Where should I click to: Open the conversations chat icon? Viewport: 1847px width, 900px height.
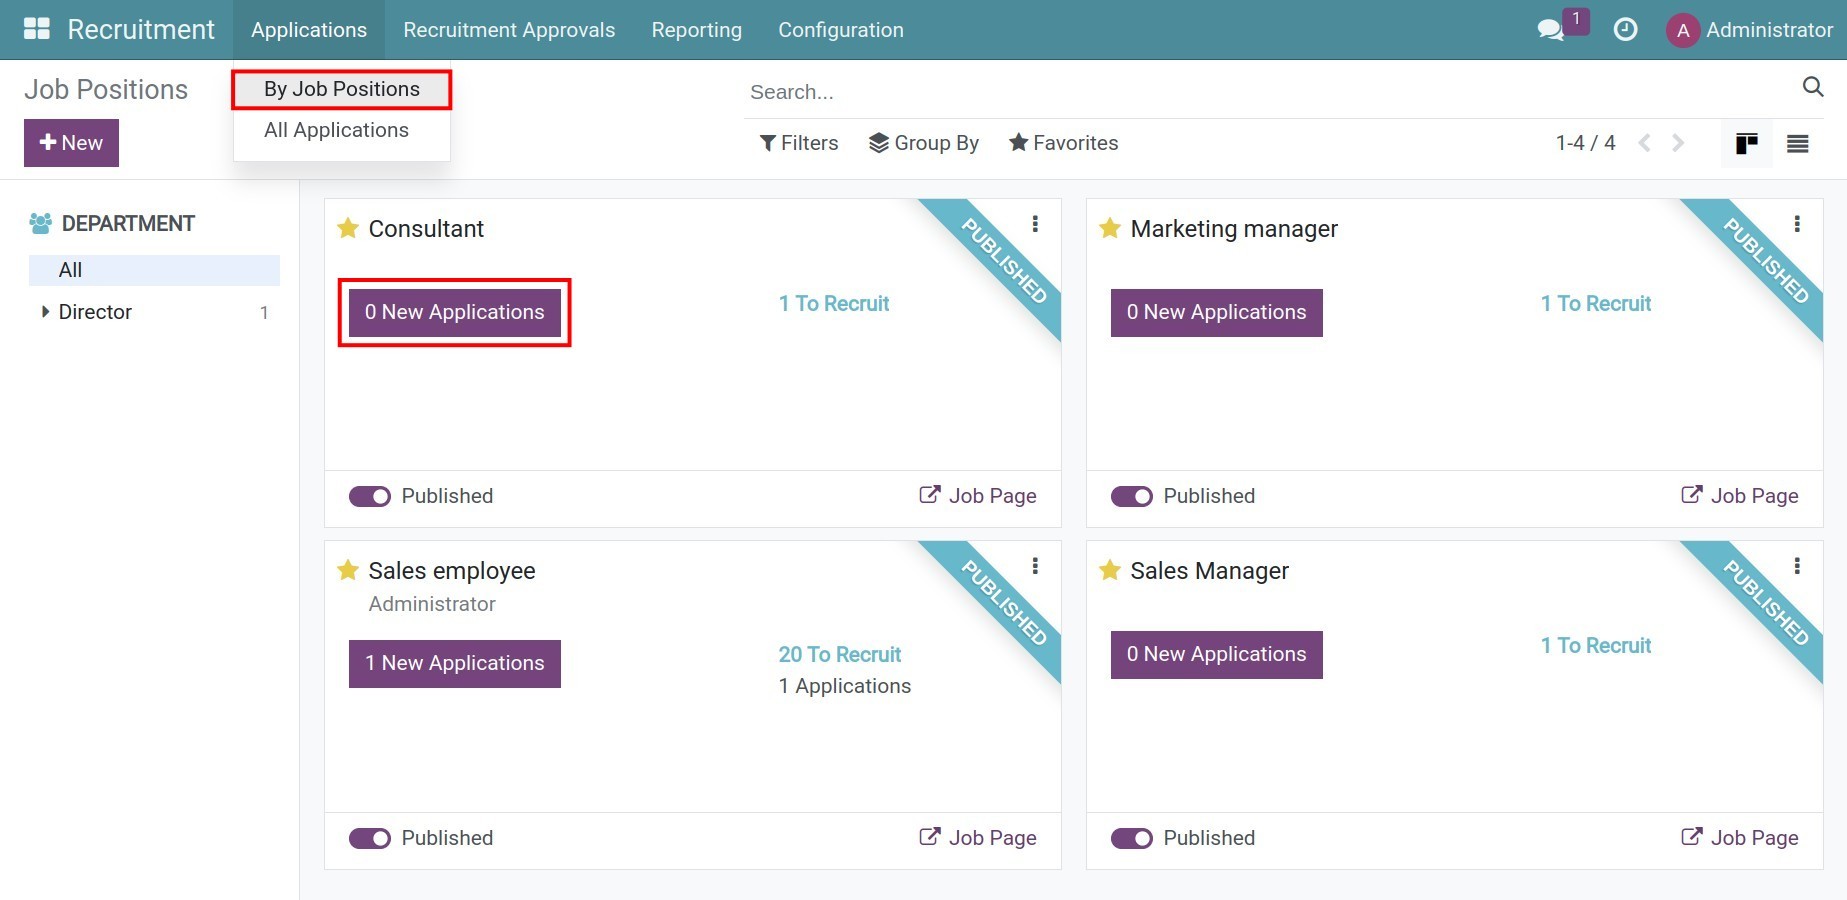1550,30
